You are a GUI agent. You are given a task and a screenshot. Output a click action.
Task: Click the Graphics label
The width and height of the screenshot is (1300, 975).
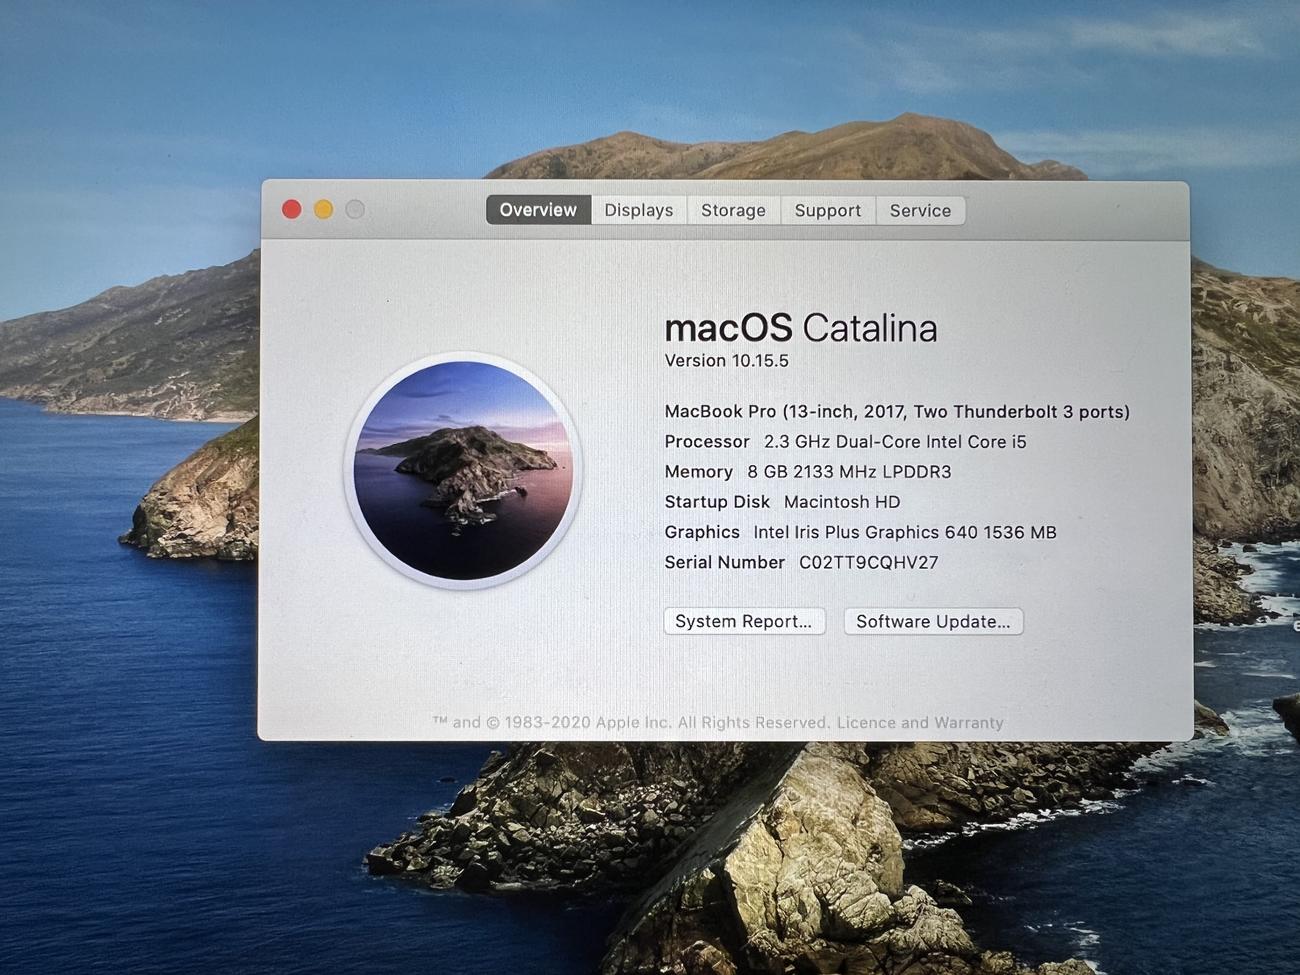point(702,532)
